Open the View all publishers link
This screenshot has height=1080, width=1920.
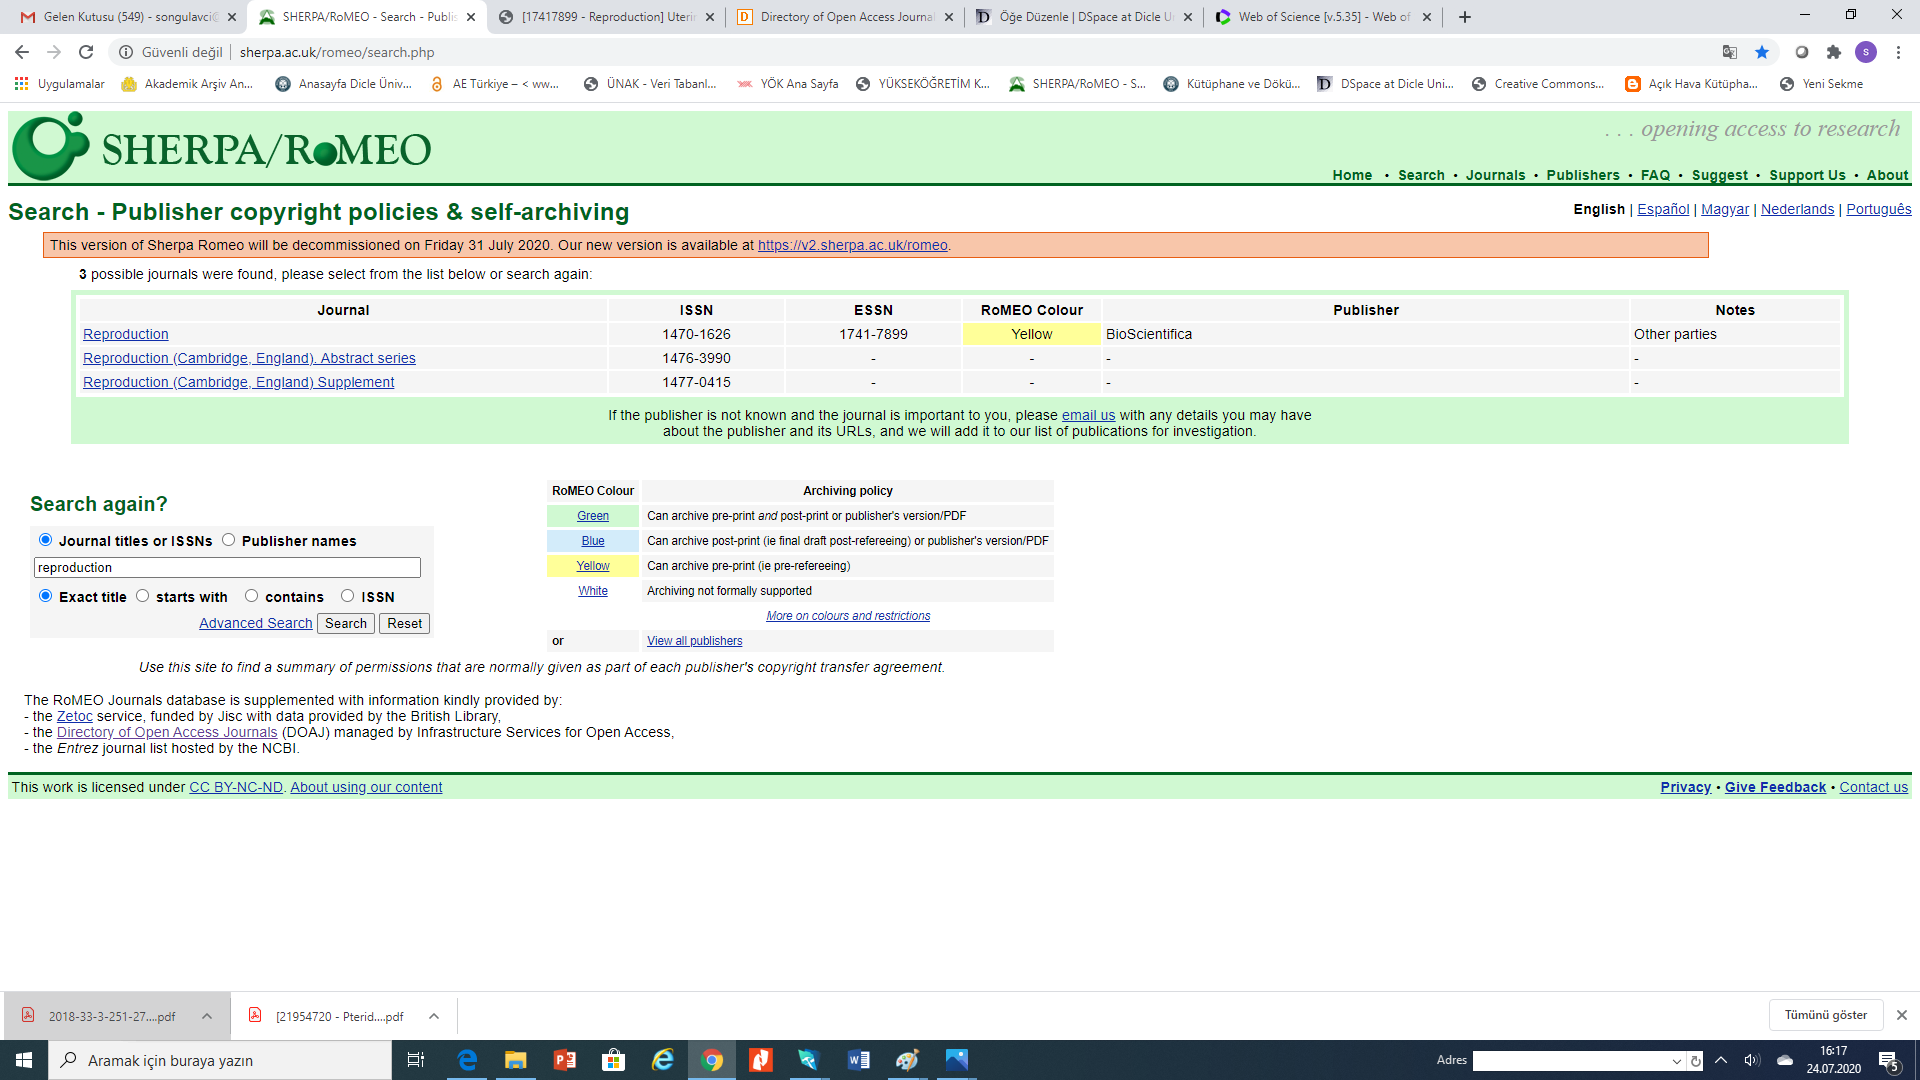(694, 641)
